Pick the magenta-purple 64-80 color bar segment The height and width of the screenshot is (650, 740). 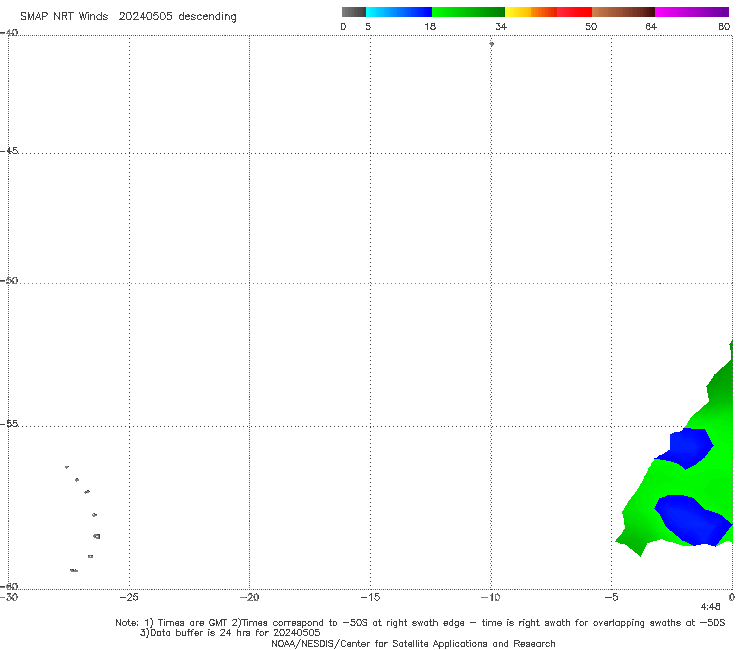pyautogui.click(x=692, y=12)
